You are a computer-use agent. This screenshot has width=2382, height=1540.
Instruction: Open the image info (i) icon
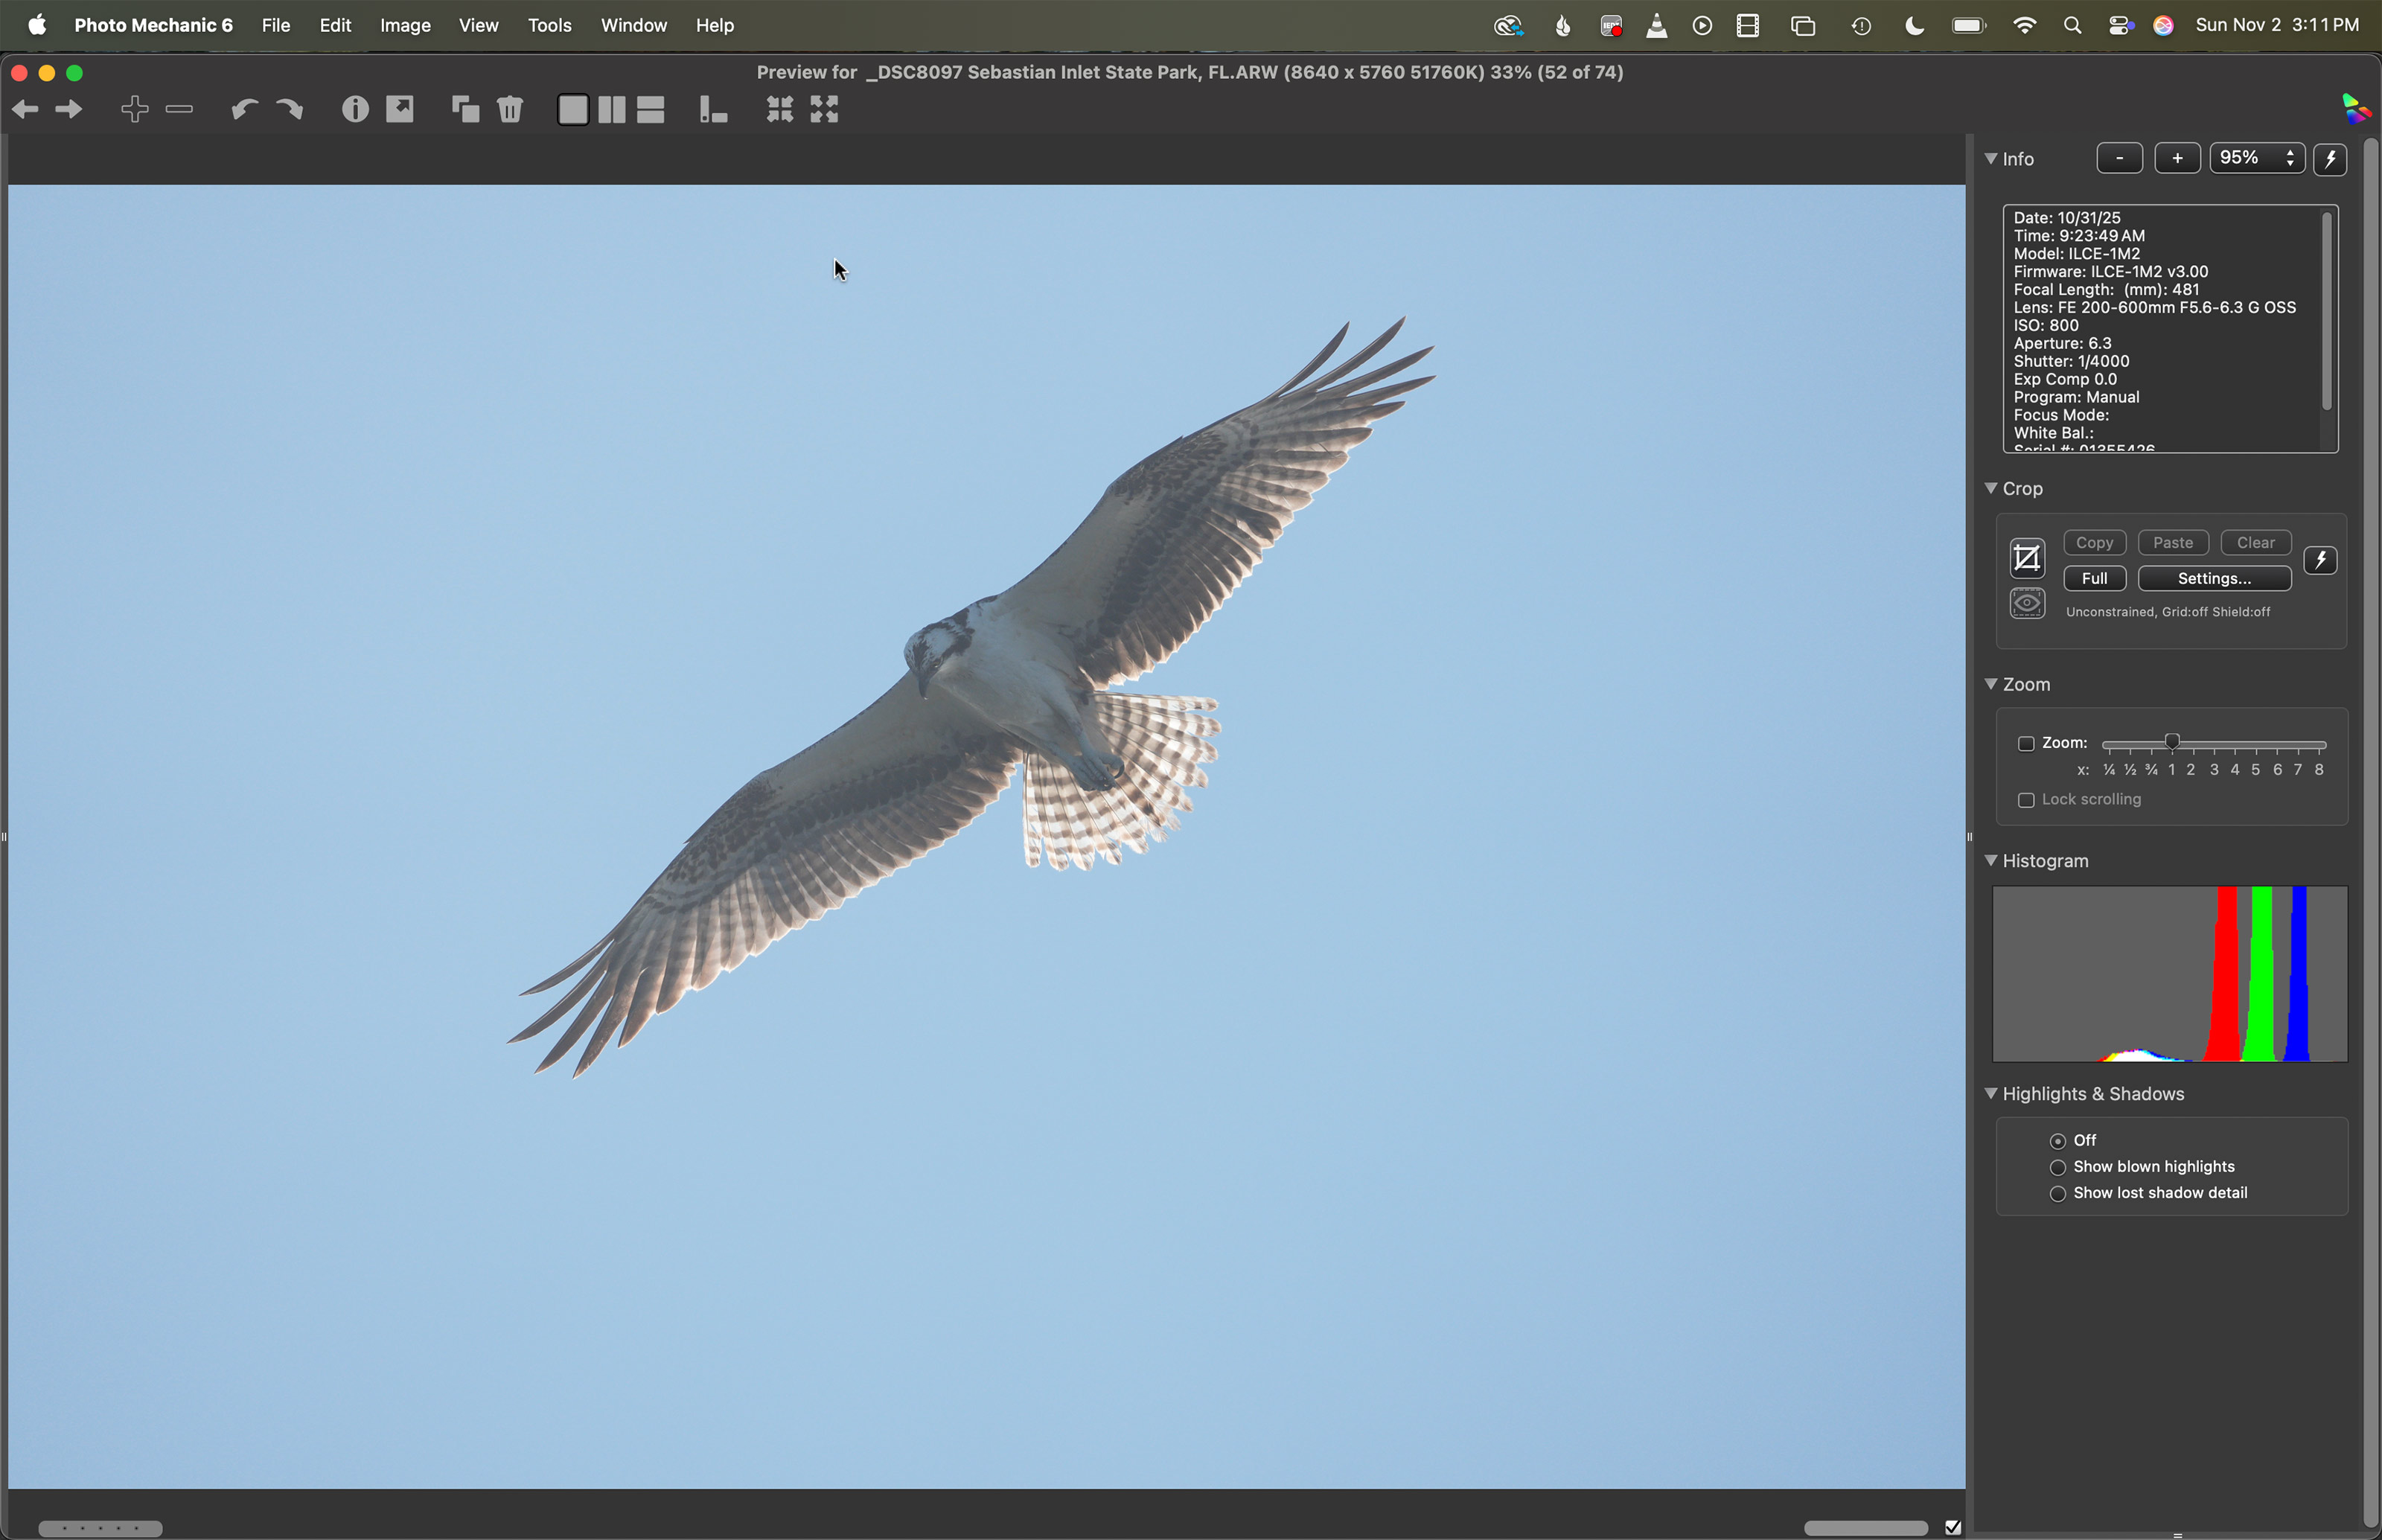pos(355,109)
